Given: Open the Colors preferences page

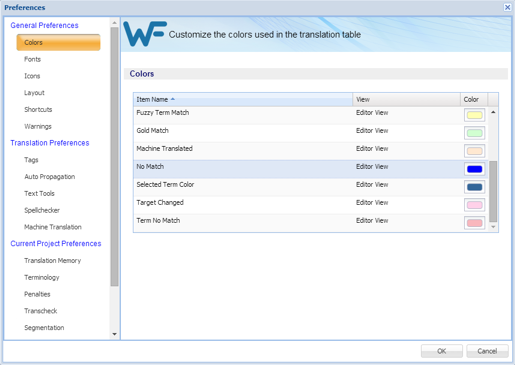Looking at the screenshot, I should (58, 42).
